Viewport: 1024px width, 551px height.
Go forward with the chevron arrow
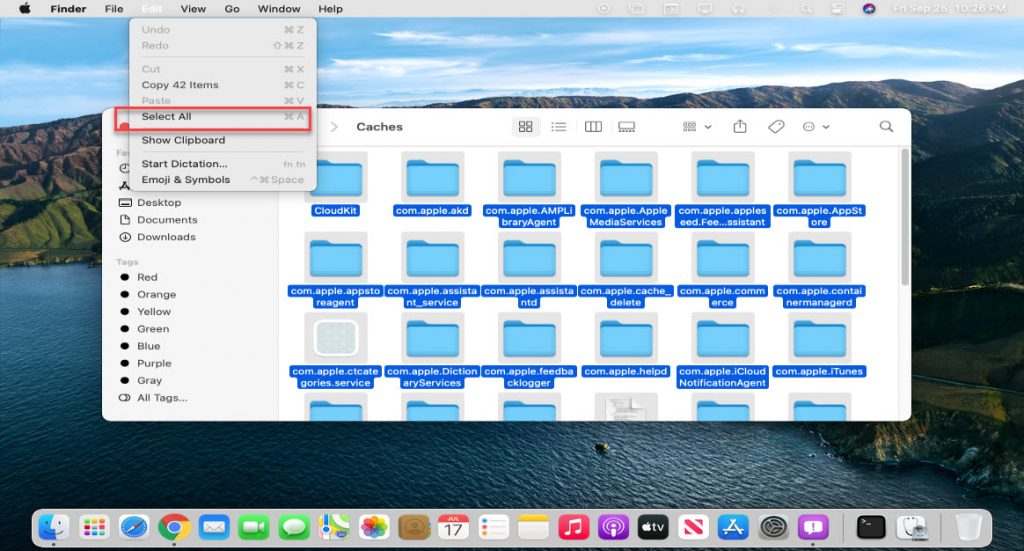click(334, 127)
